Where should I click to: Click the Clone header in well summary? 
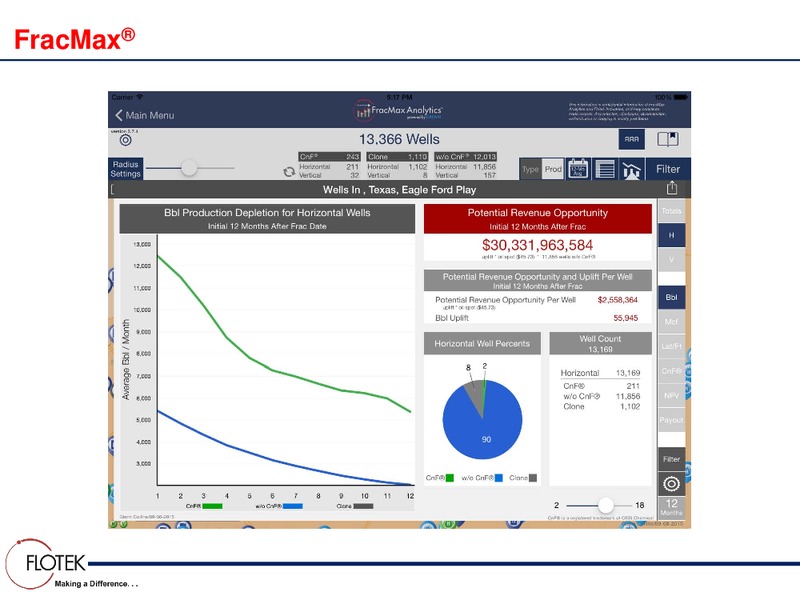pyautogui.click(x=397, y=157)
